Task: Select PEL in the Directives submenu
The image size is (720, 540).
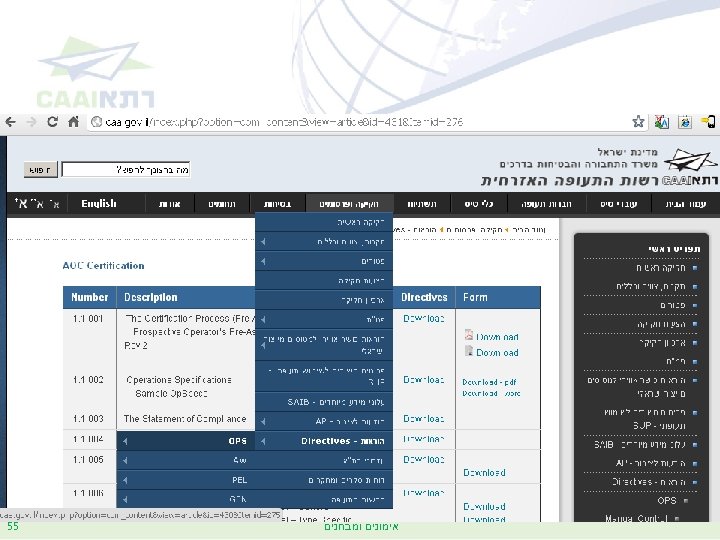Action: click(186, 480)
